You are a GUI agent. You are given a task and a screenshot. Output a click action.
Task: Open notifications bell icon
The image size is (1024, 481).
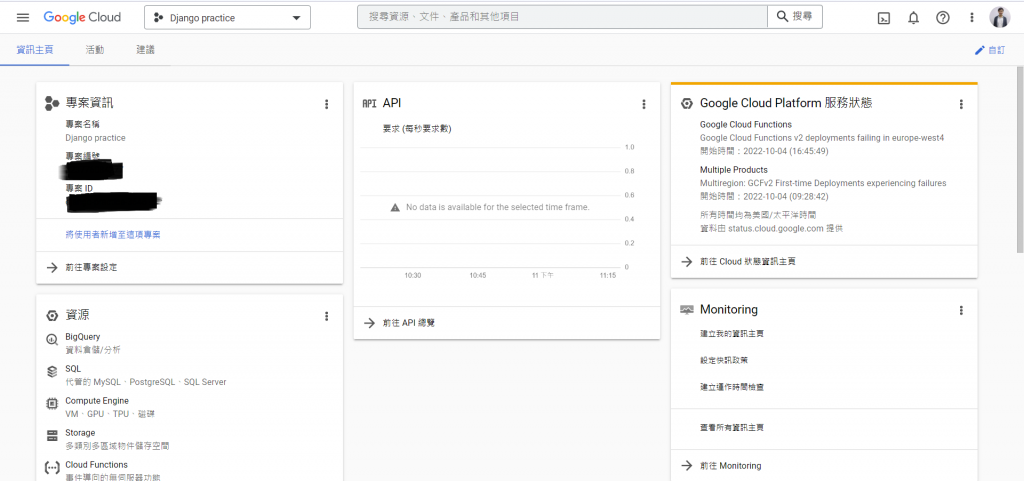[914, 18]
